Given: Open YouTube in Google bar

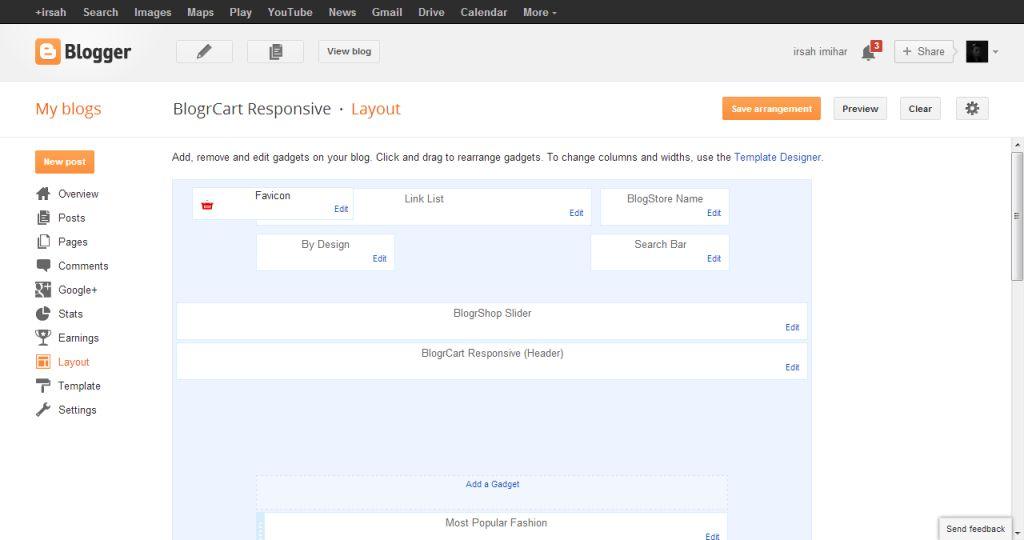Looking at the screenshot, I should 290,12.
